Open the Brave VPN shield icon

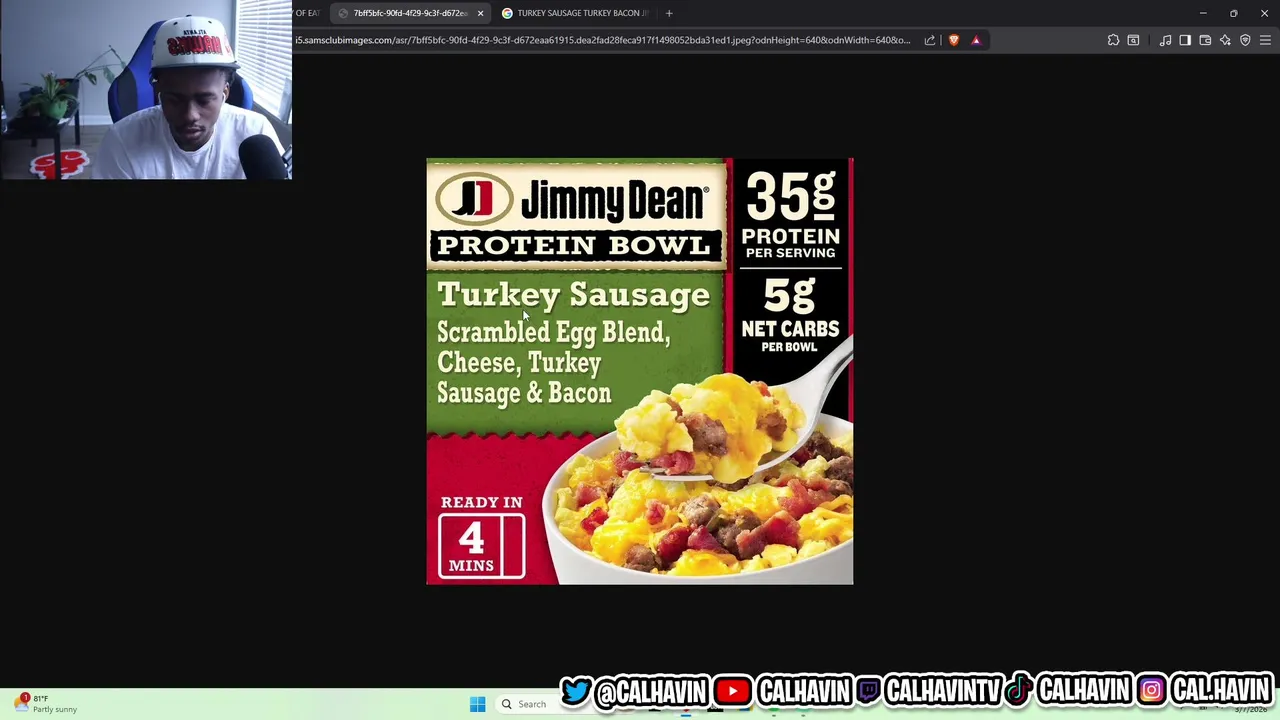point(1245,40)
